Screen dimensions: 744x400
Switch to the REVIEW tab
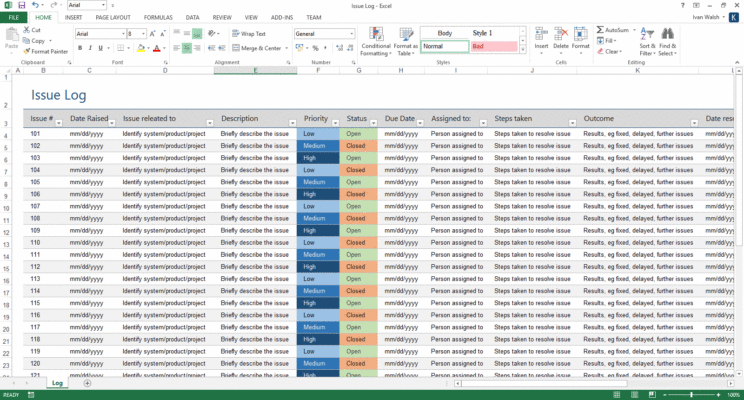(x=222, y=18)
